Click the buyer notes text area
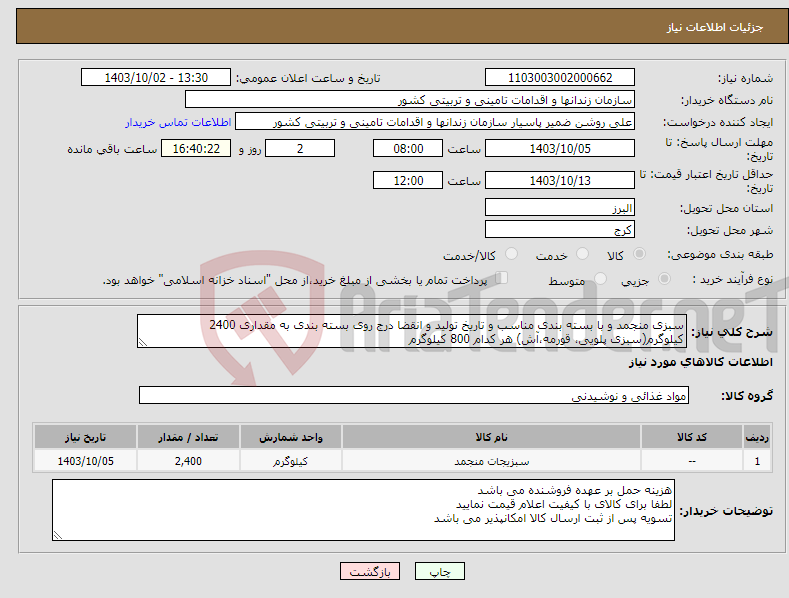Screen dimensions: 789x598 tap(363, 510)
